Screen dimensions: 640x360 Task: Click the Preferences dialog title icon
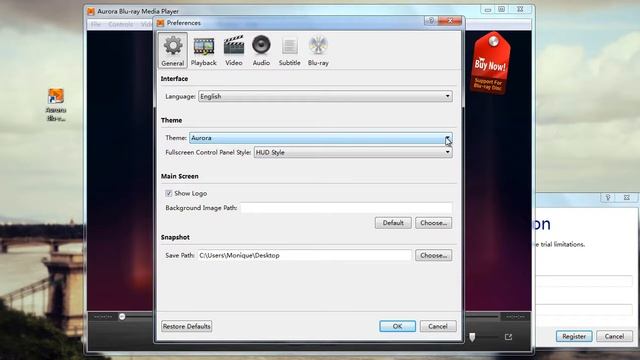[160, 23]
